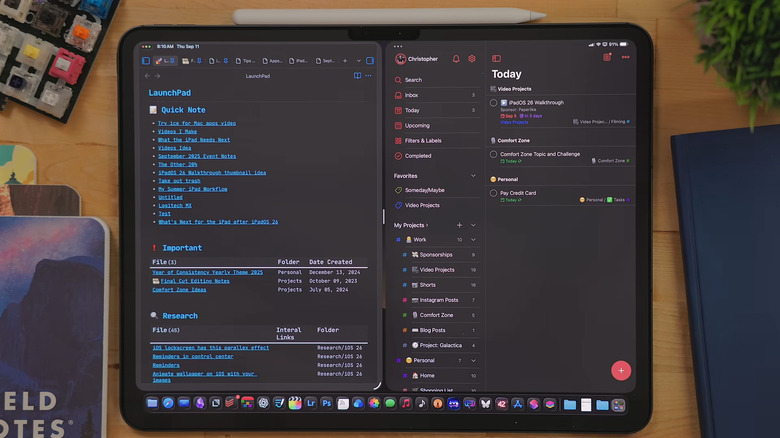
Task: Launch Obsidian from the dock
Action: 200,403
